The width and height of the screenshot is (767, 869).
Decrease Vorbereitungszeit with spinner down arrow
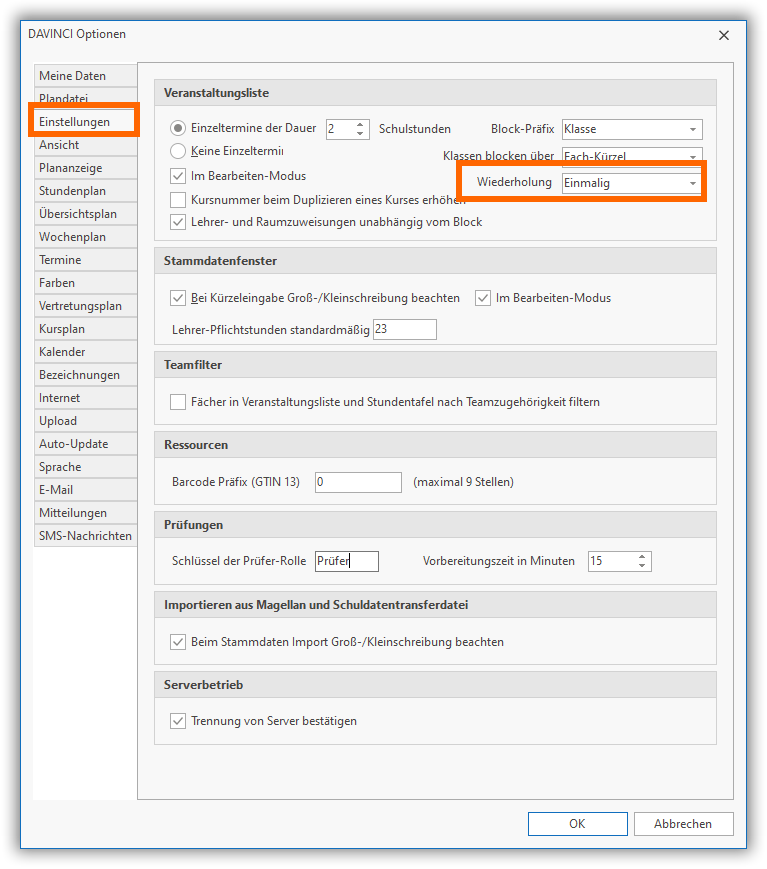[x=642, y=566]
